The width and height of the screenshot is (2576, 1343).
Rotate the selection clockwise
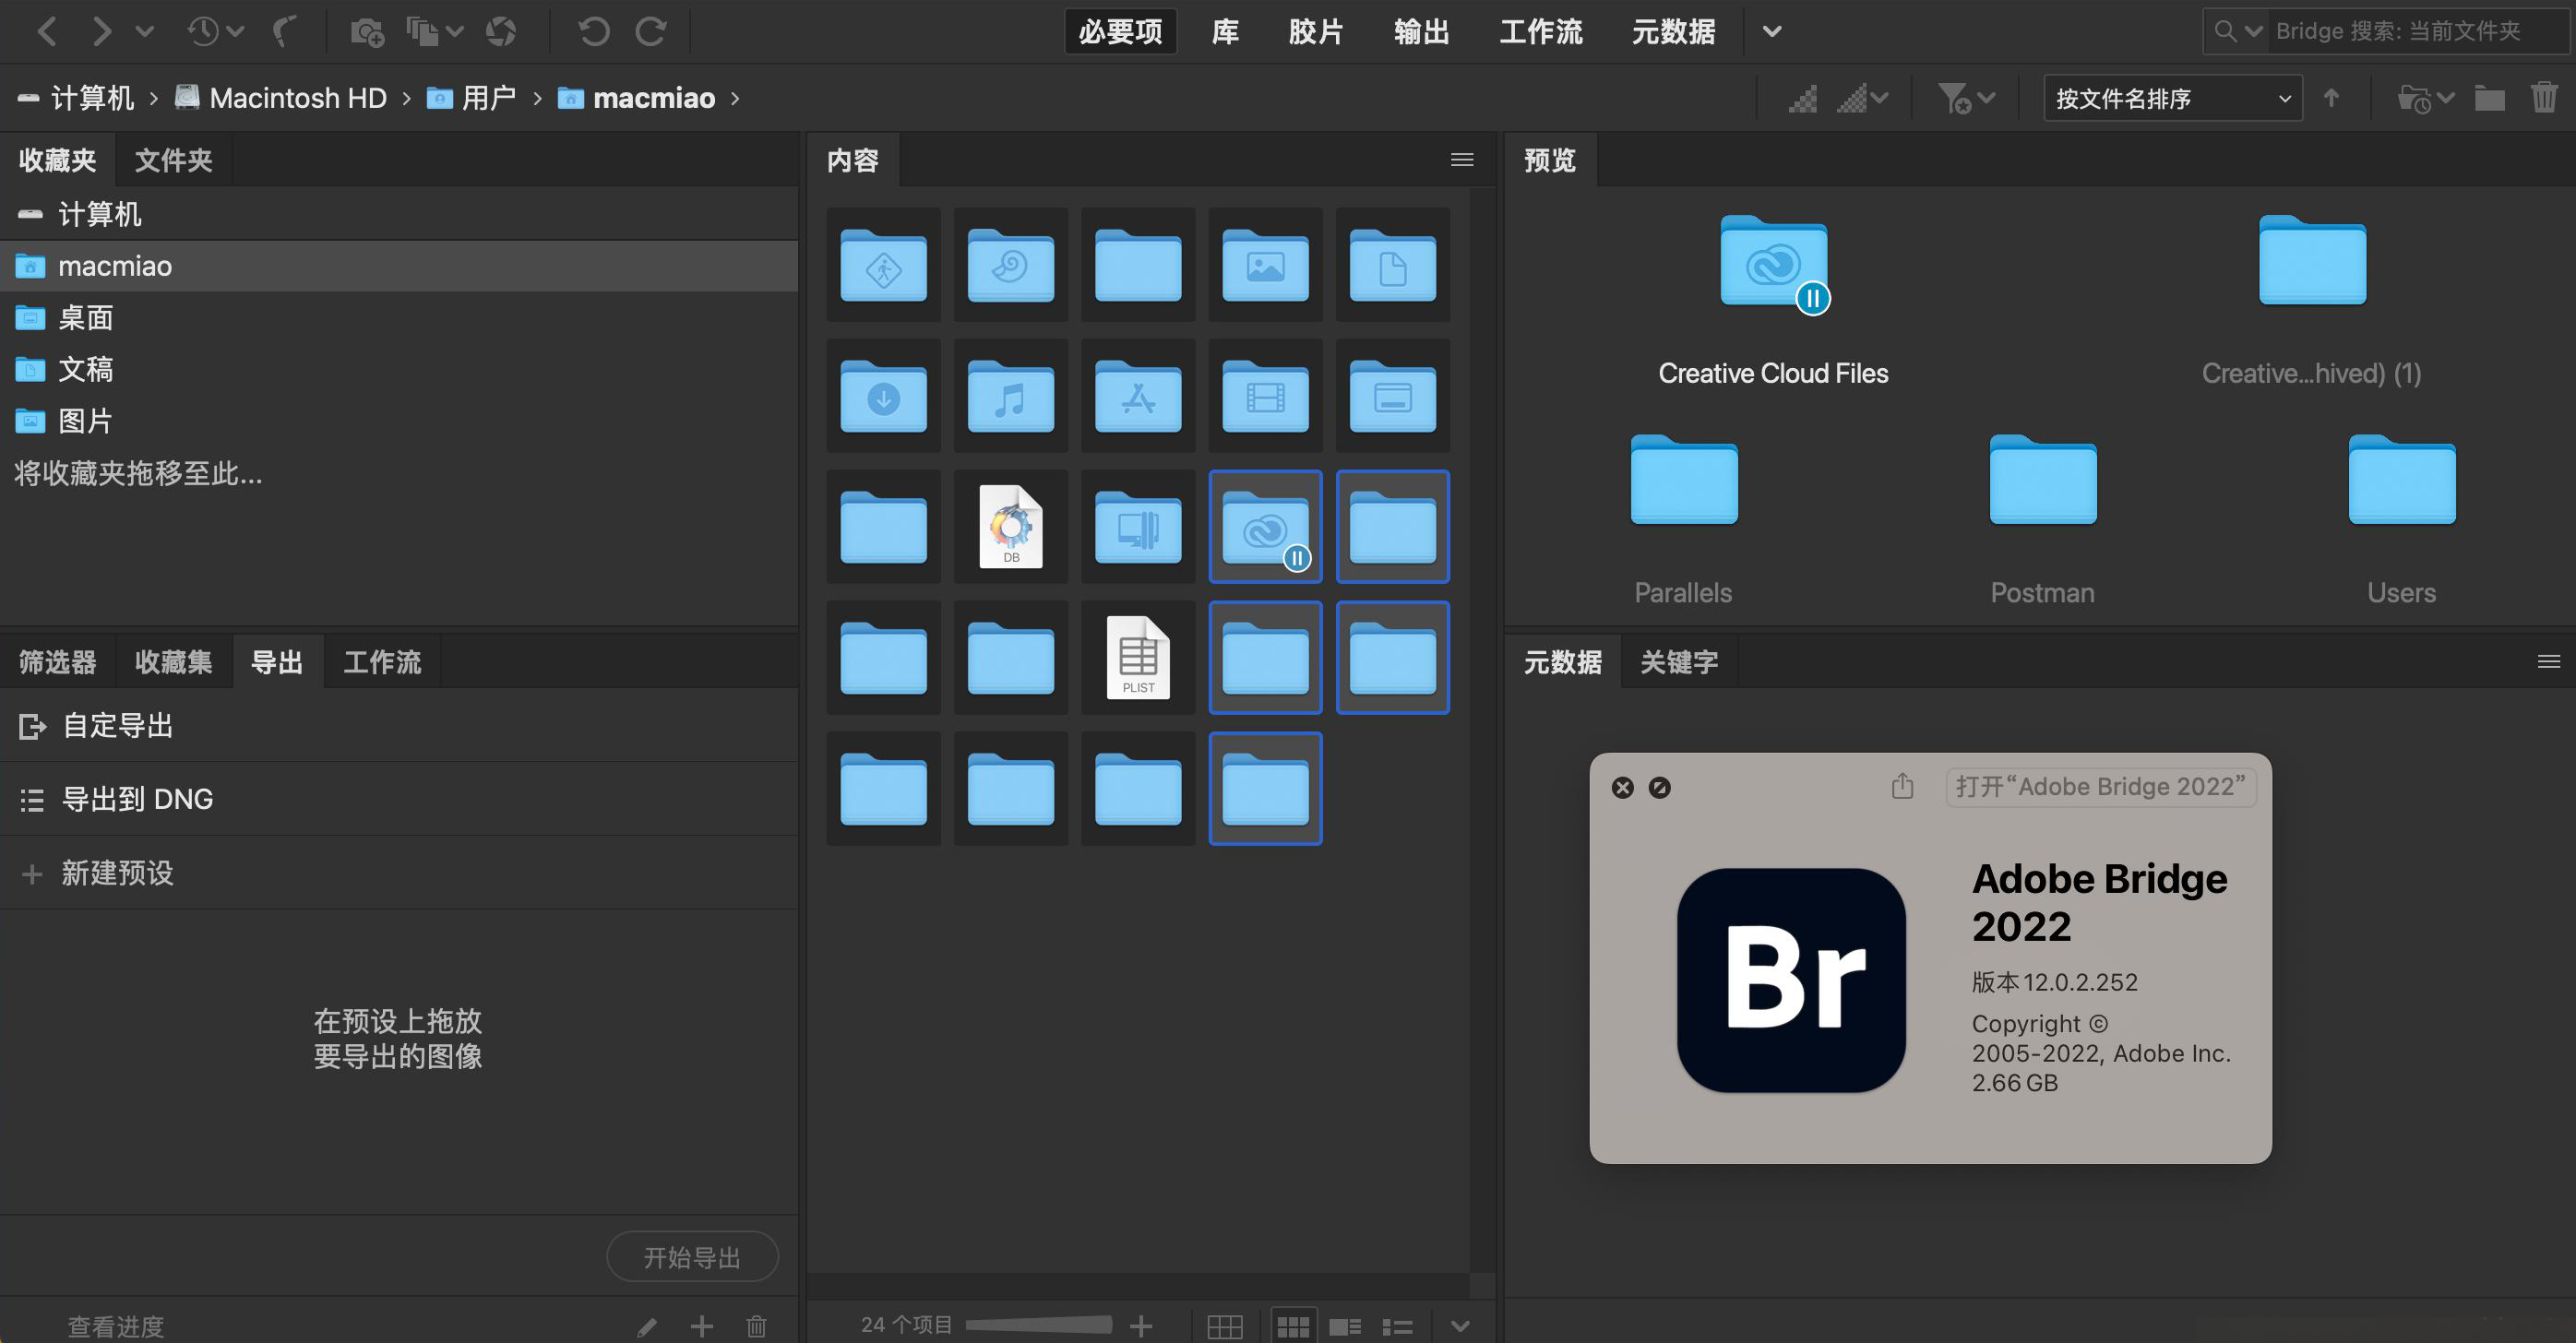[651, 31]
